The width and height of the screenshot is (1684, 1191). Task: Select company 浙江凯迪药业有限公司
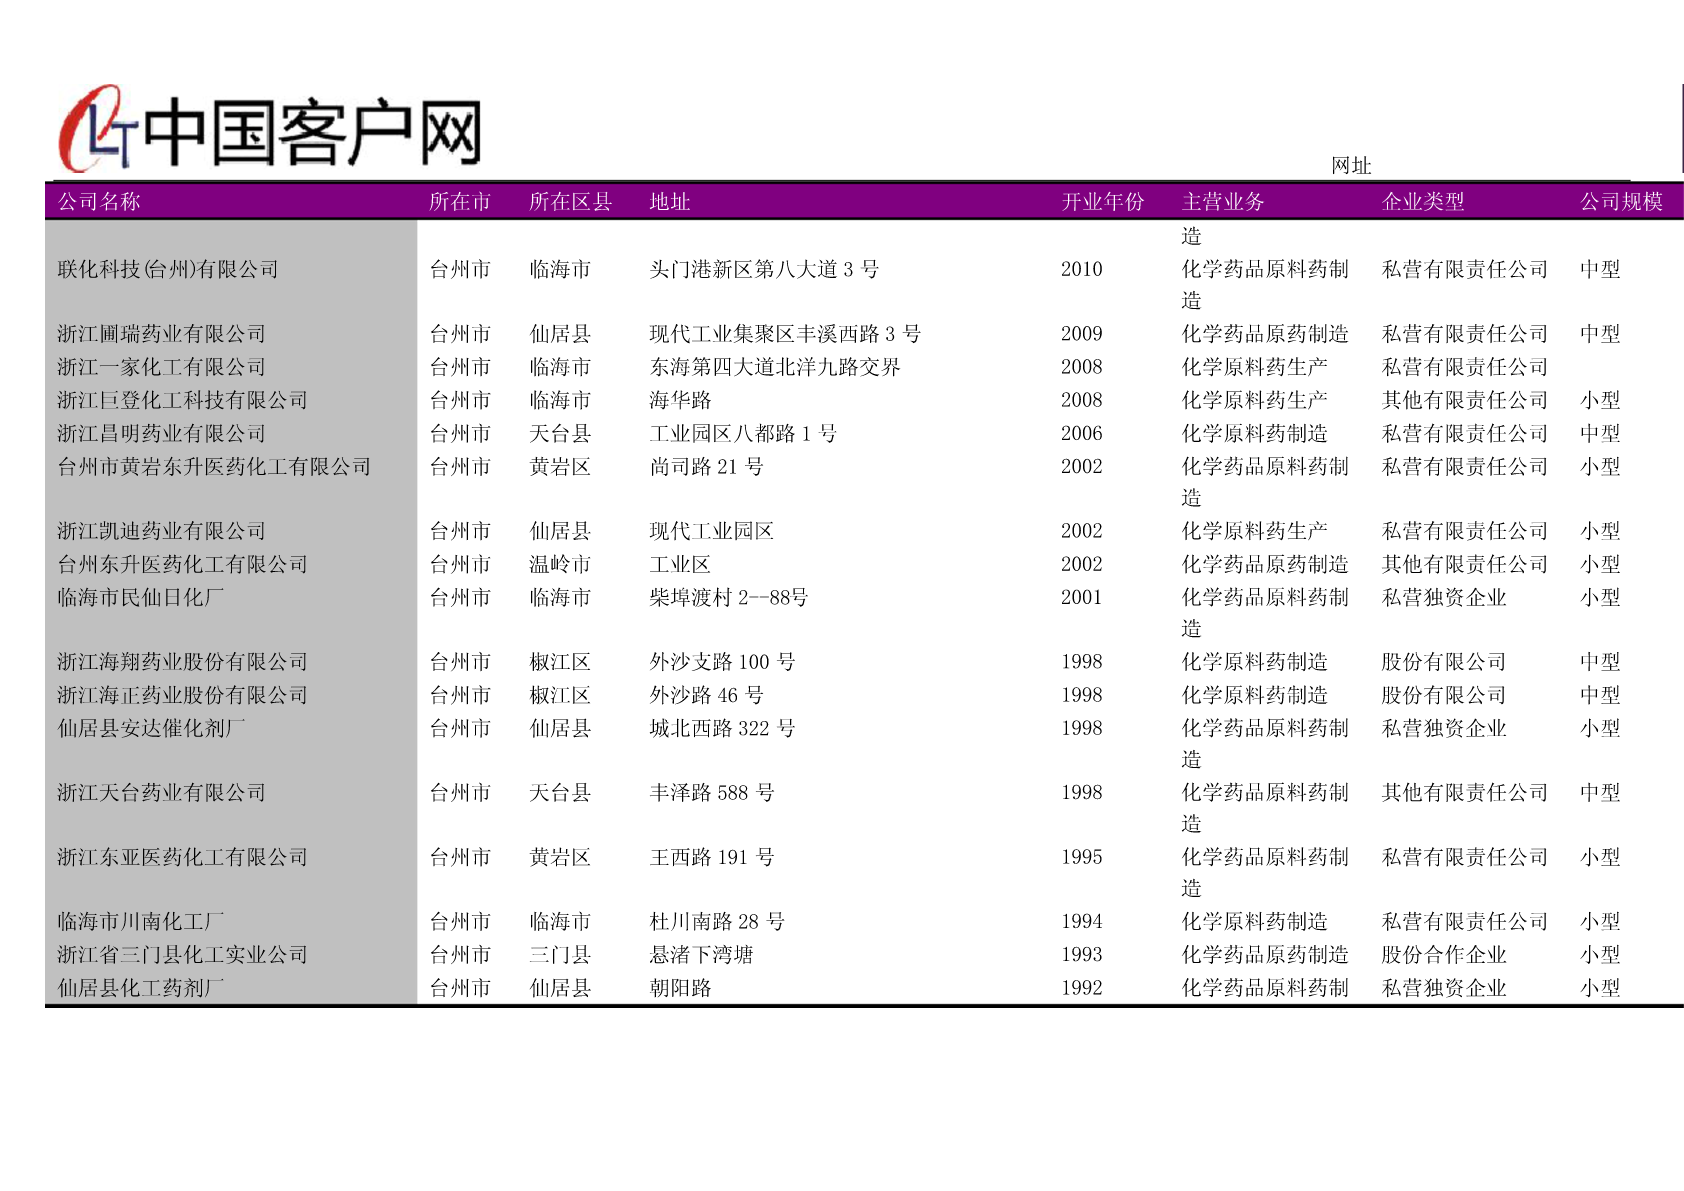click(162, 531)
